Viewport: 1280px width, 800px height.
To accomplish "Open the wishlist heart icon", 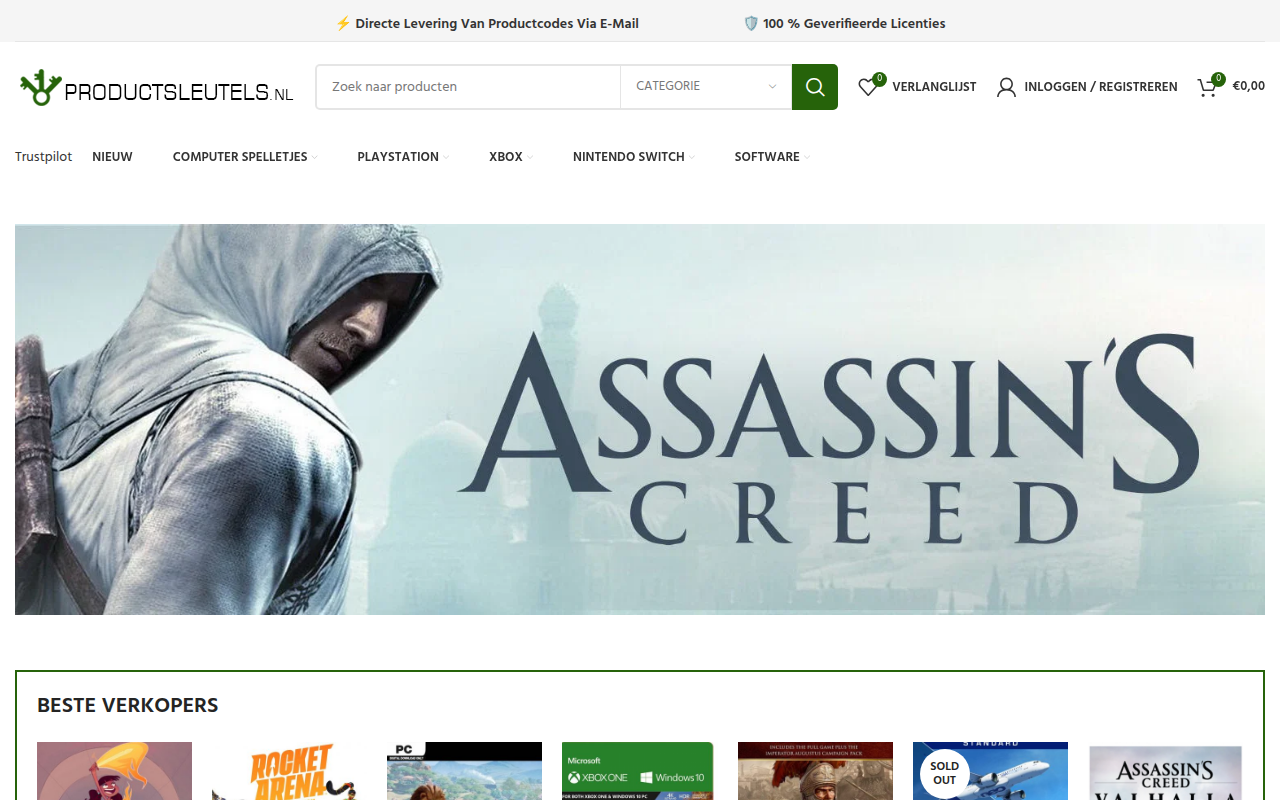I will (x=868, y=87).
